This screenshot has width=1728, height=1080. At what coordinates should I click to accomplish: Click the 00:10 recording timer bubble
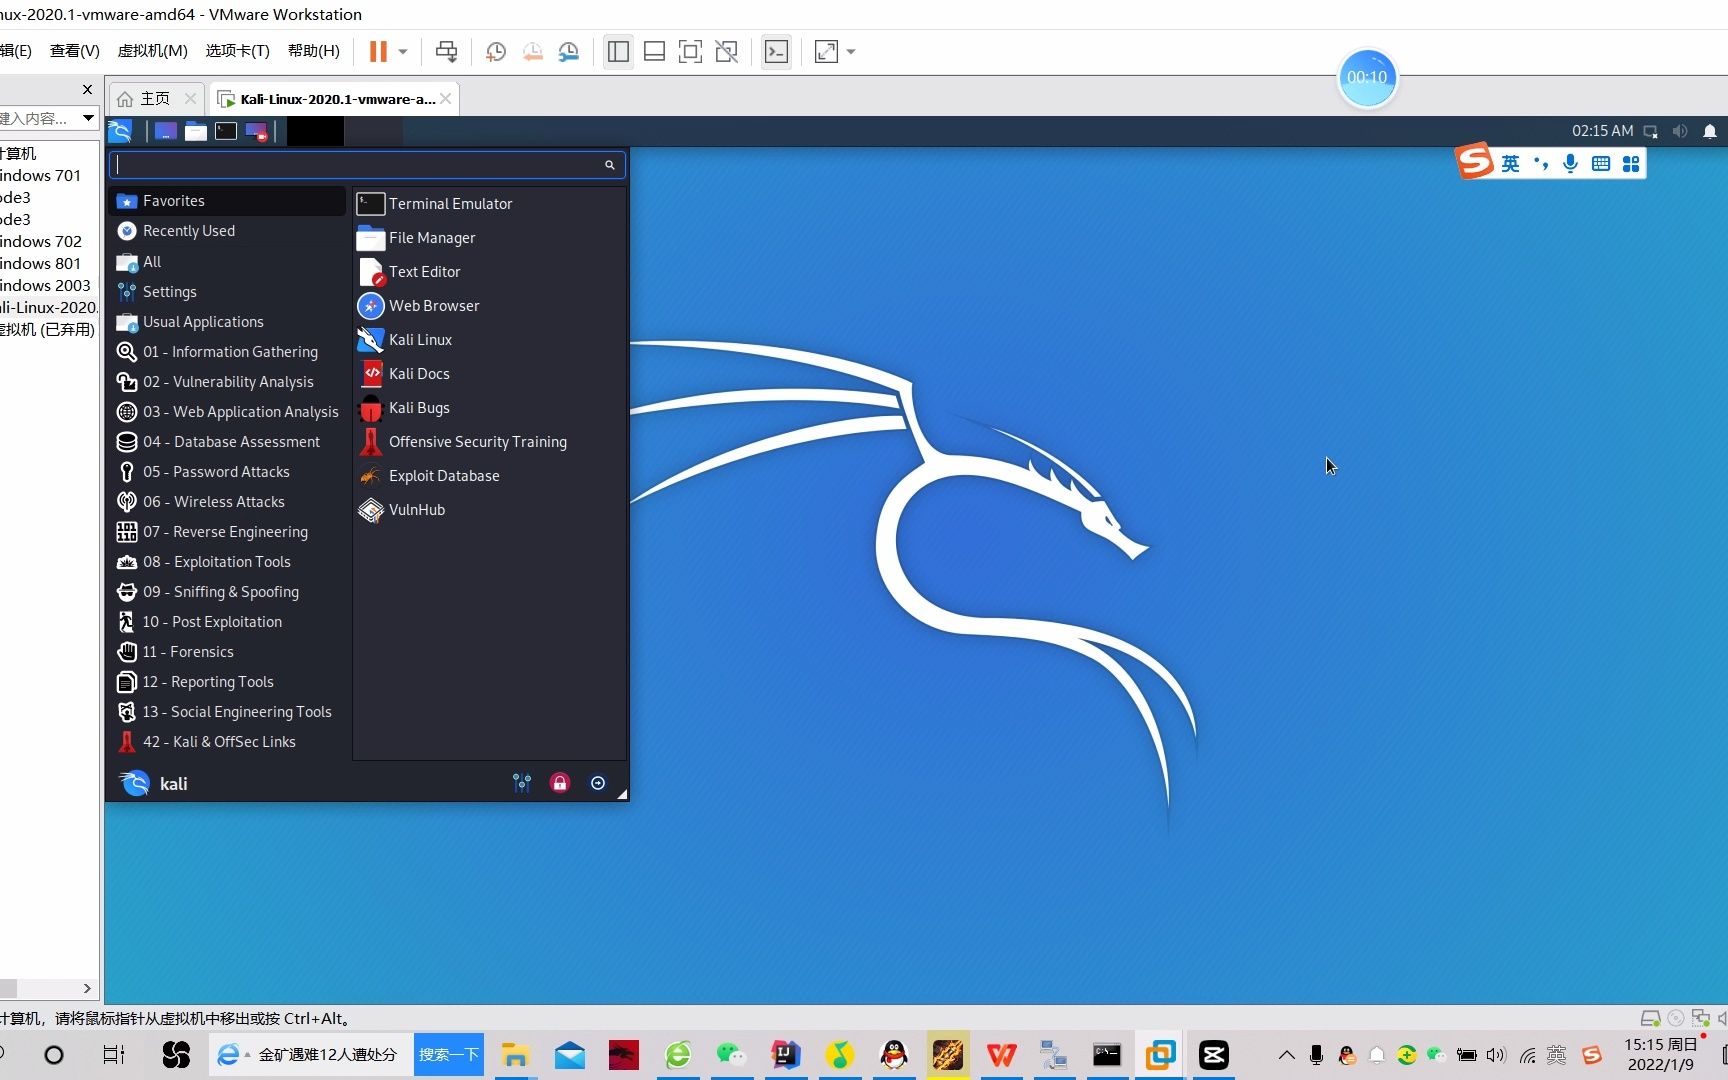1367,77
